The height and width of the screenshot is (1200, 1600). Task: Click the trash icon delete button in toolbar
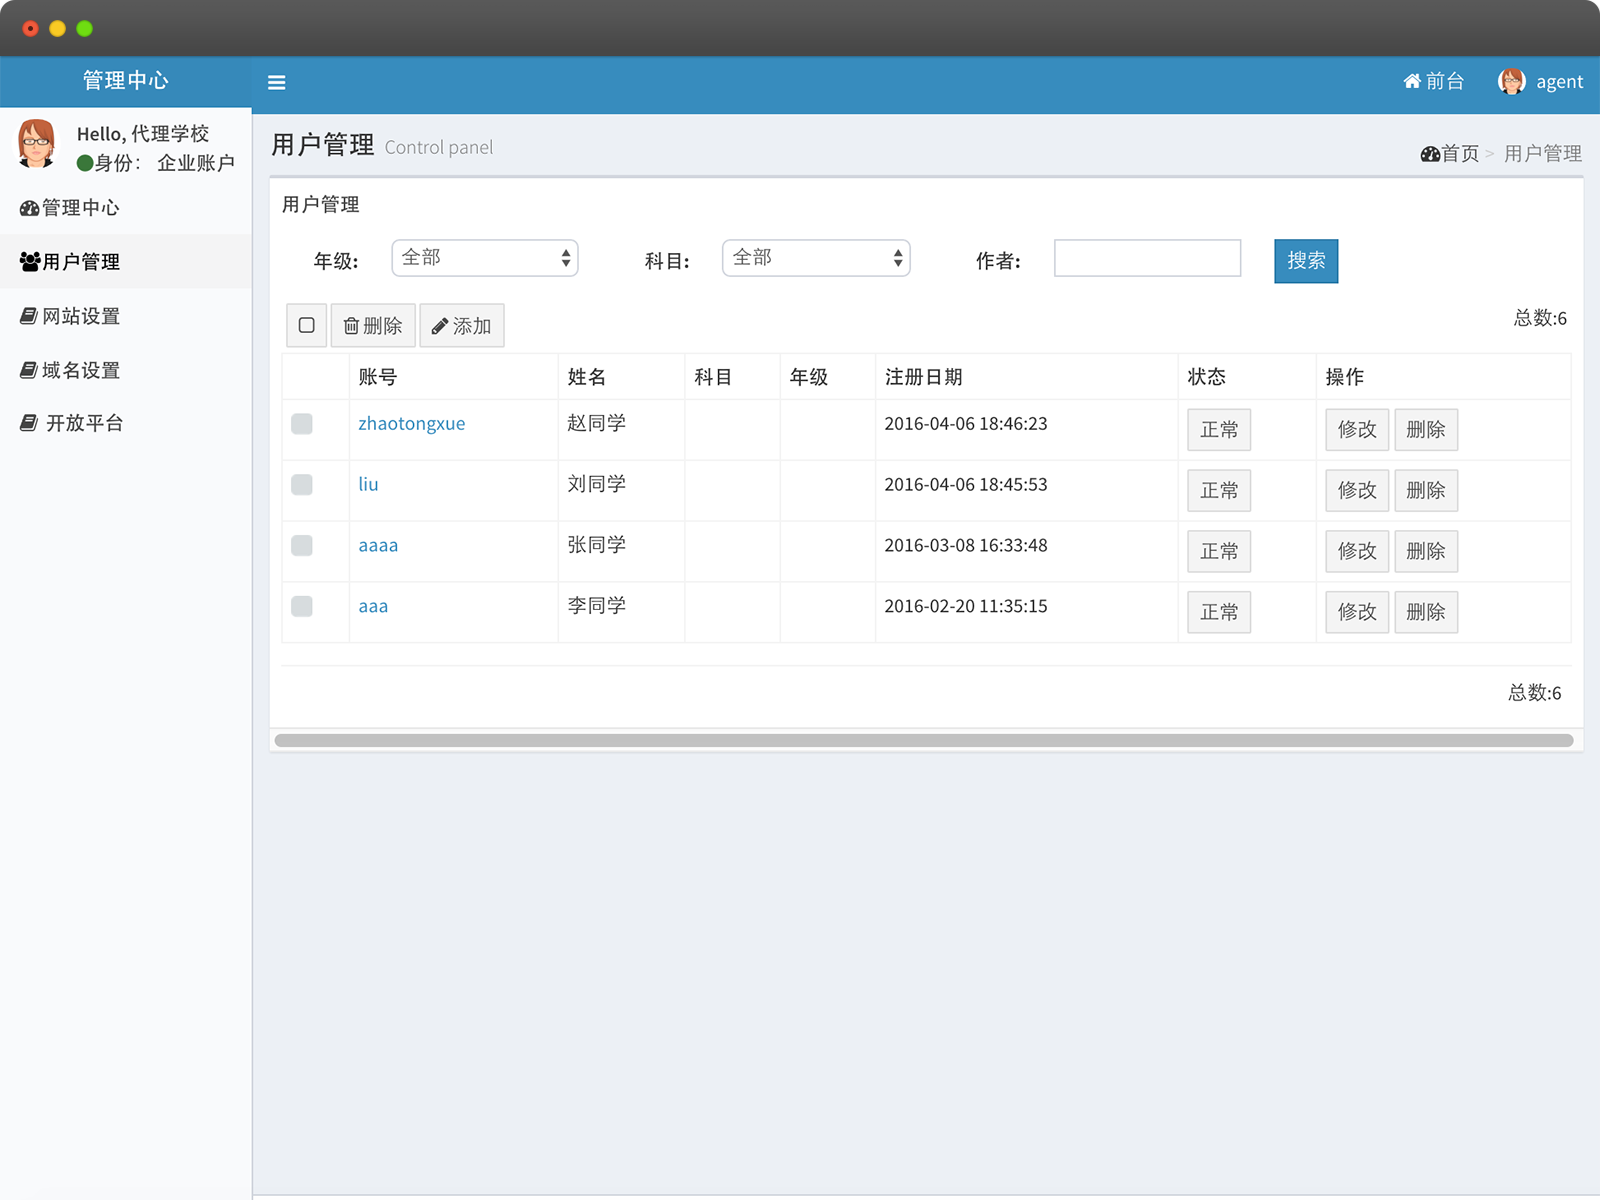pos(372,326)
